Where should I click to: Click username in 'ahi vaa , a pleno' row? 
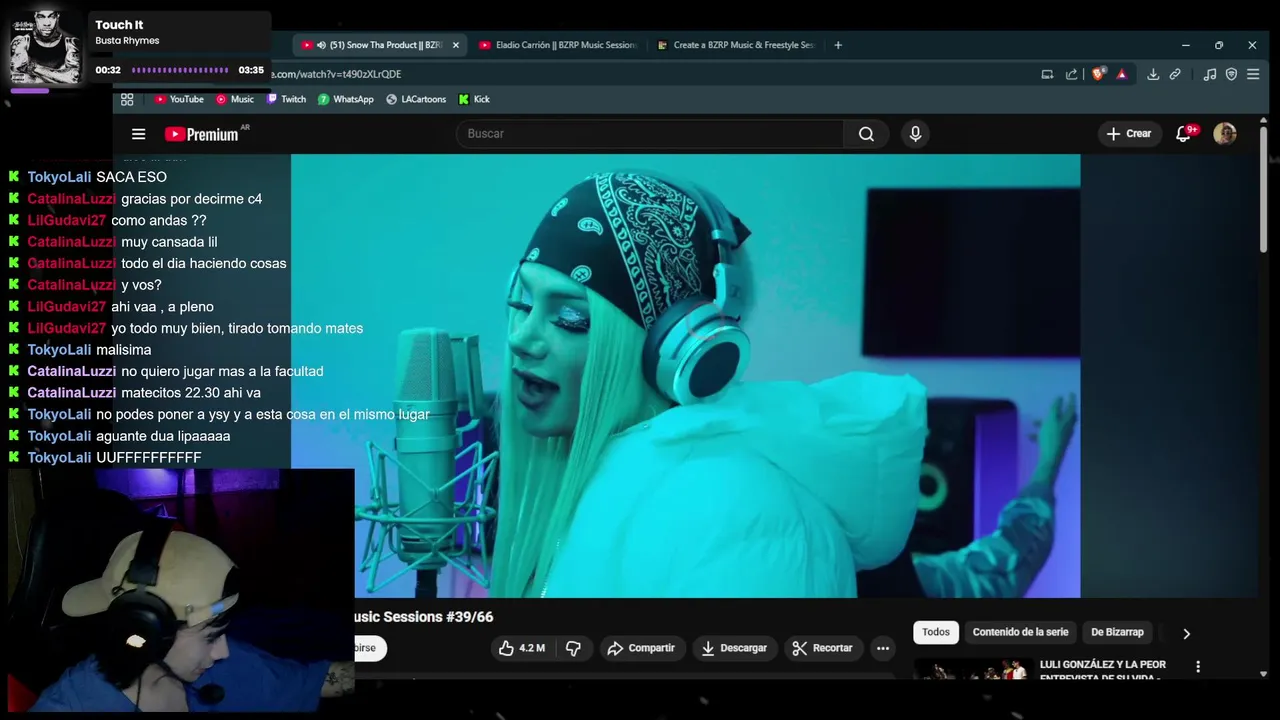[66, 307]
